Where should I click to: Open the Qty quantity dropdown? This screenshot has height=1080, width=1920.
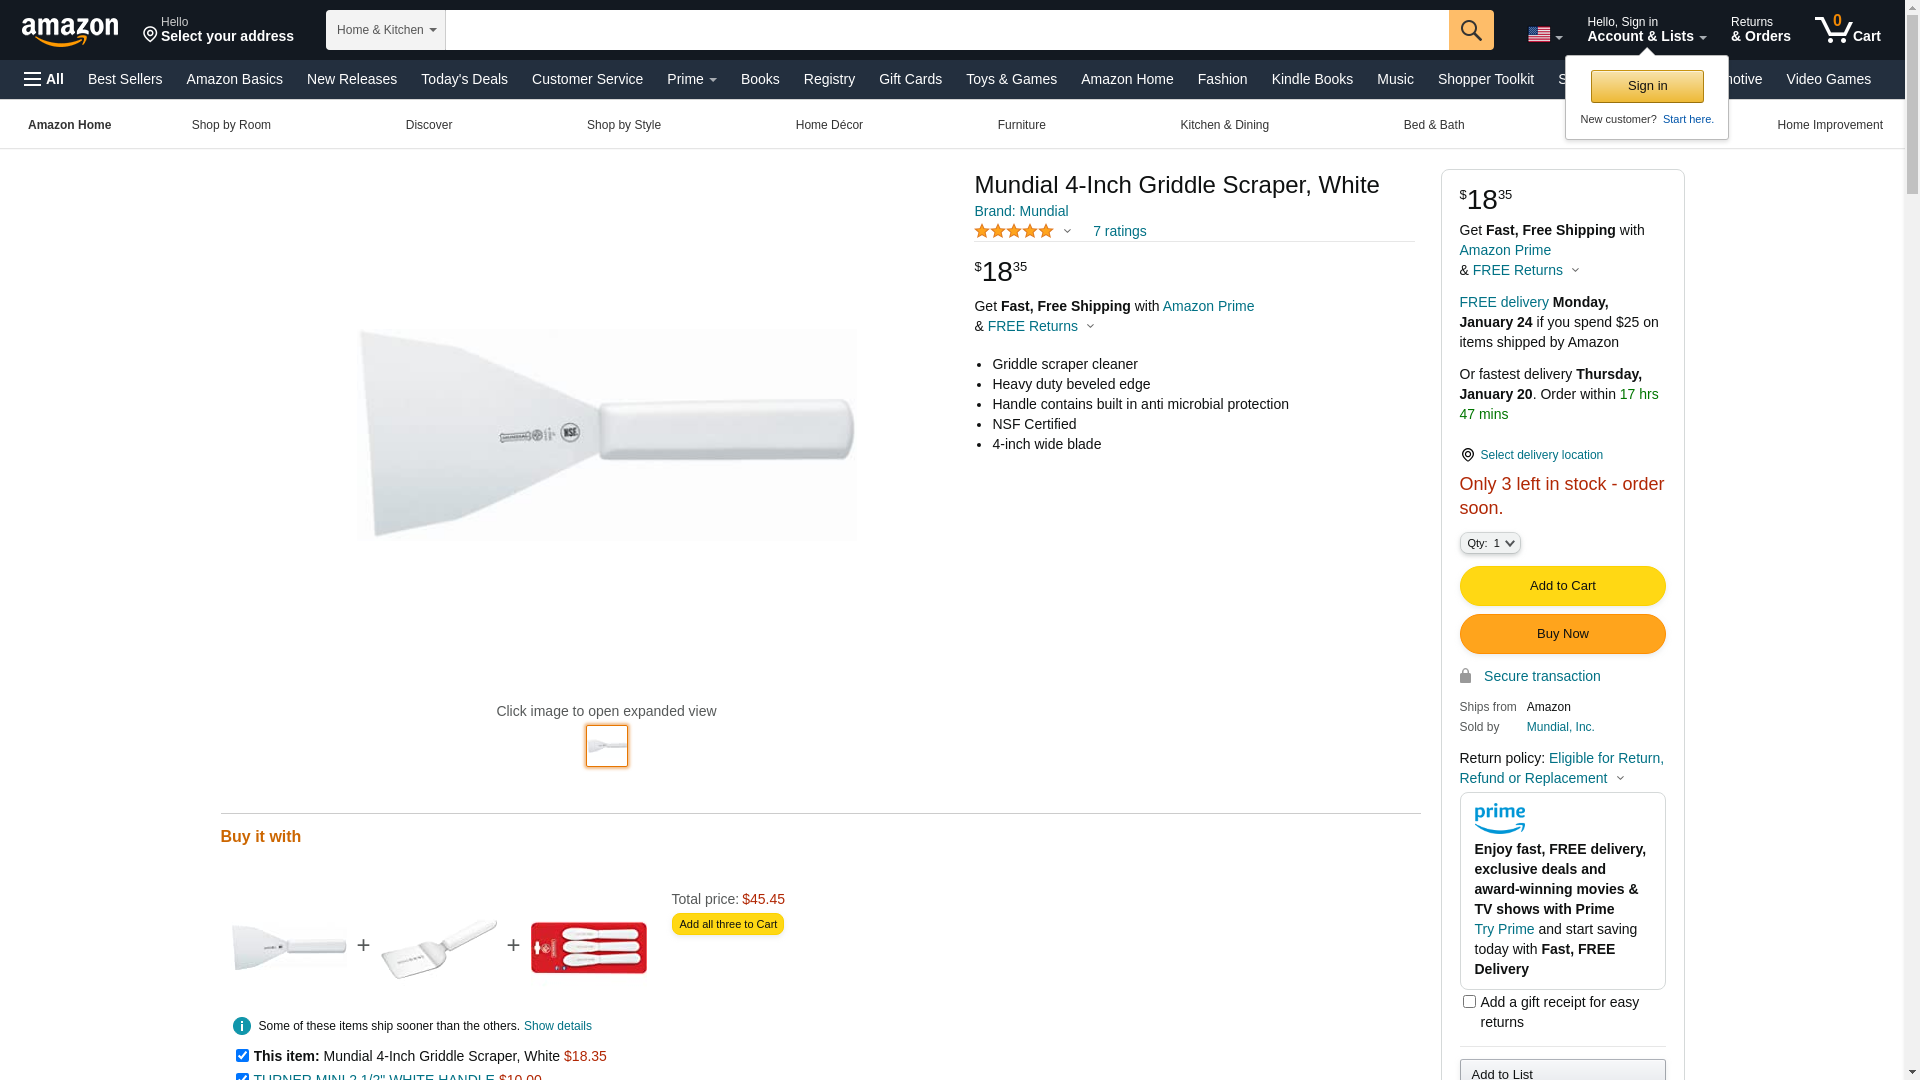click(1489, 543)
